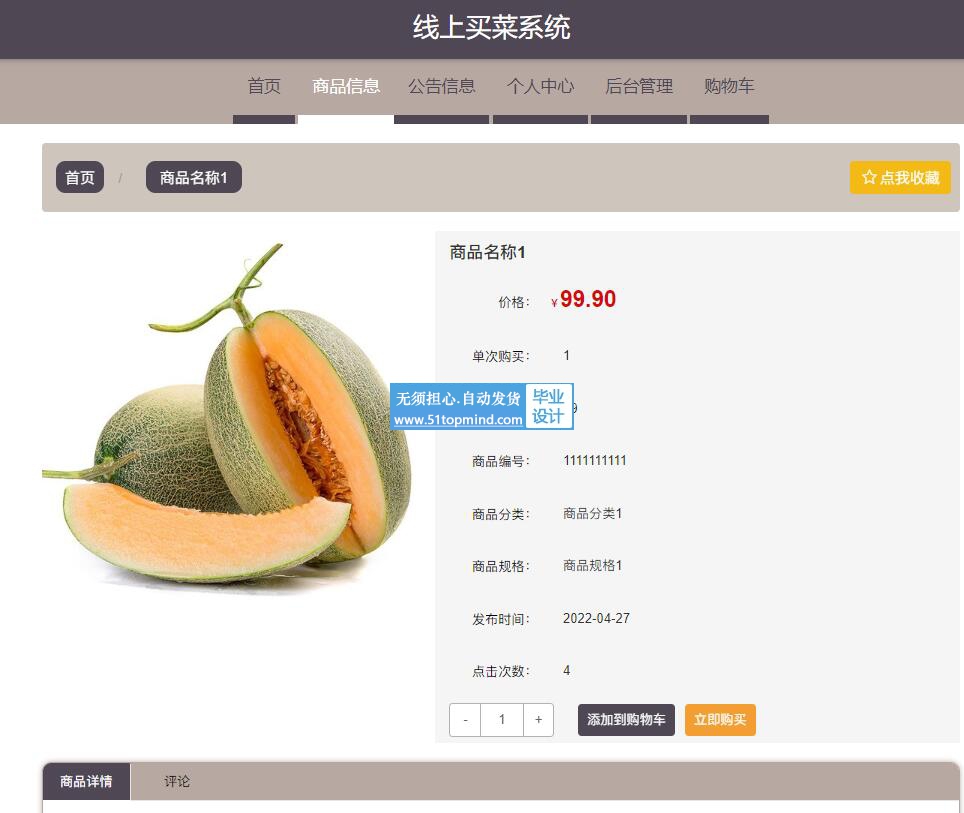
Task: Click the 51topmind.com watermark link
Action: point(458,420)
